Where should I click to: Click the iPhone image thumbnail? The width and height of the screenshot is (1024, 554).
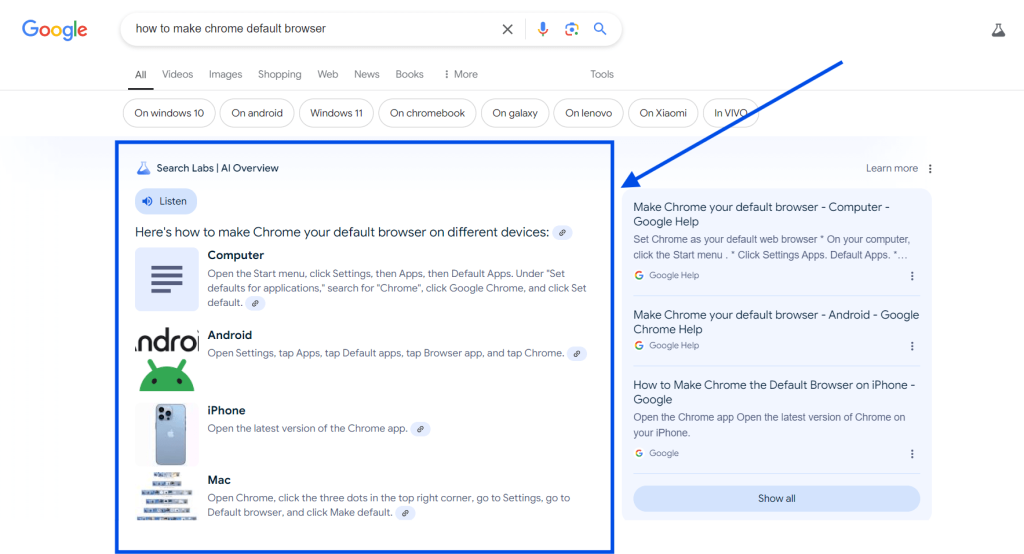click(x=167, y=434)
